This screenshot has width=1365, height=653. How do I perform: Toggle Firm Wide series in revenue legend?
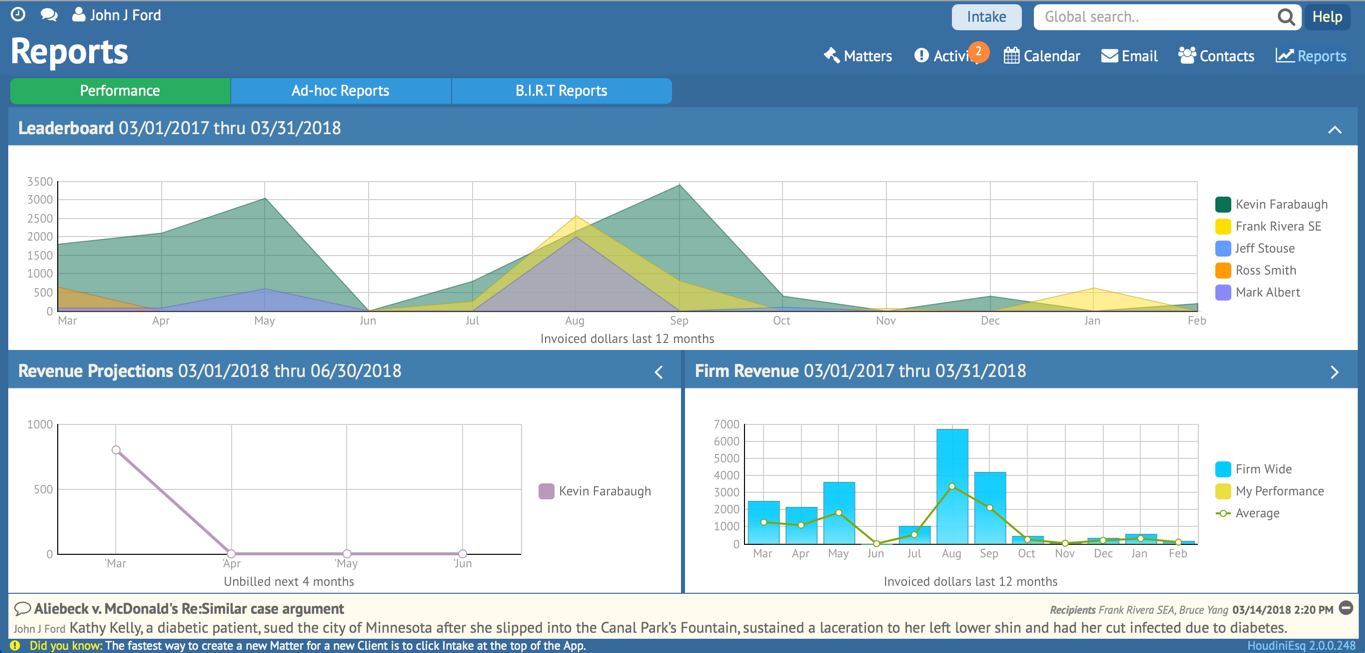point(1253,469)
